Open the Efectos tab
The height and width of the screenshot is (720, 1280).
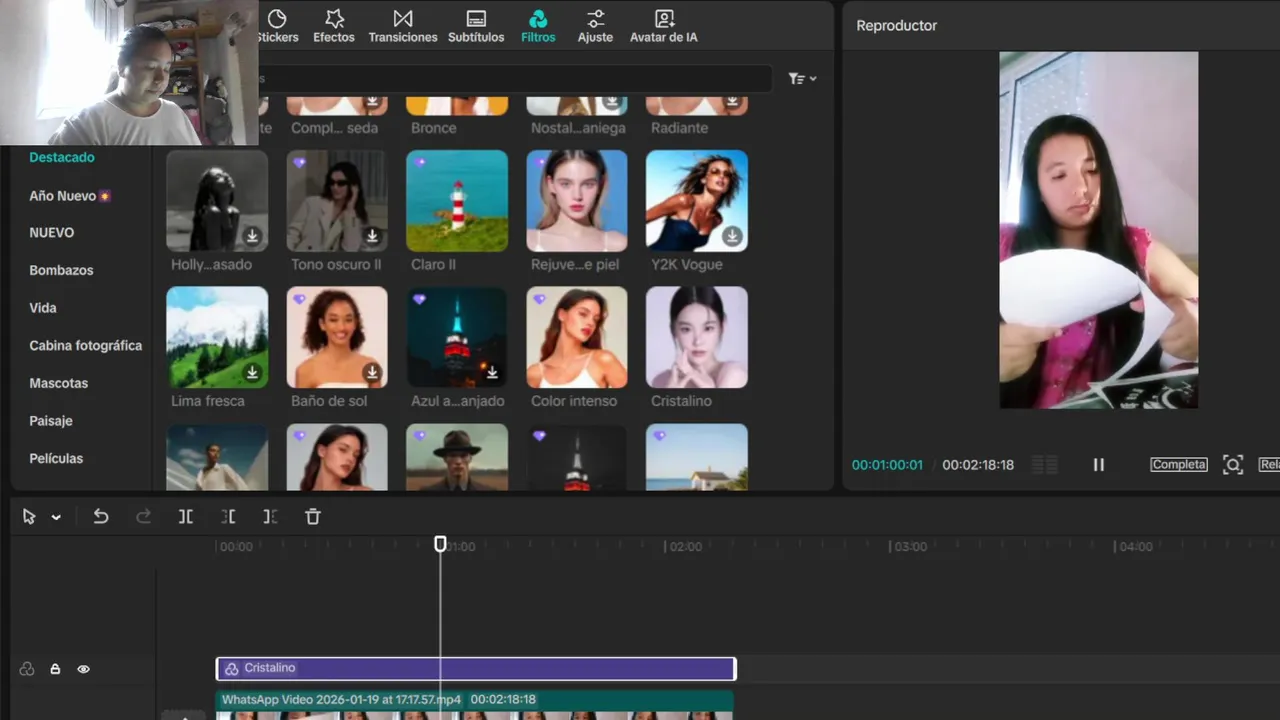334,26
